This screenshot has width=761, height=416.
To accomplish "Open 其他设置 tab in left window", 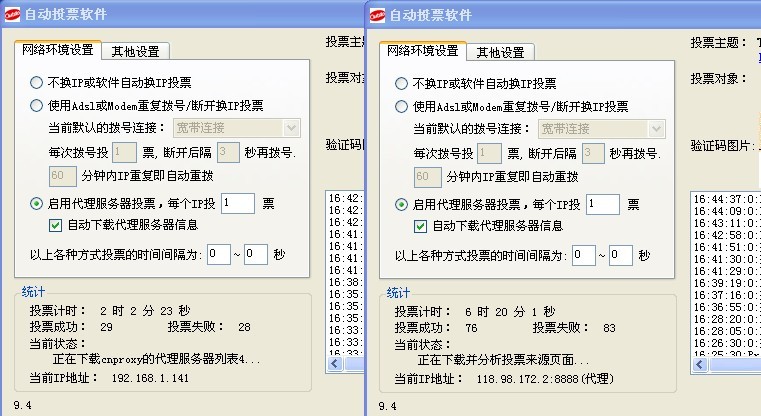I will tap(135, 51).
